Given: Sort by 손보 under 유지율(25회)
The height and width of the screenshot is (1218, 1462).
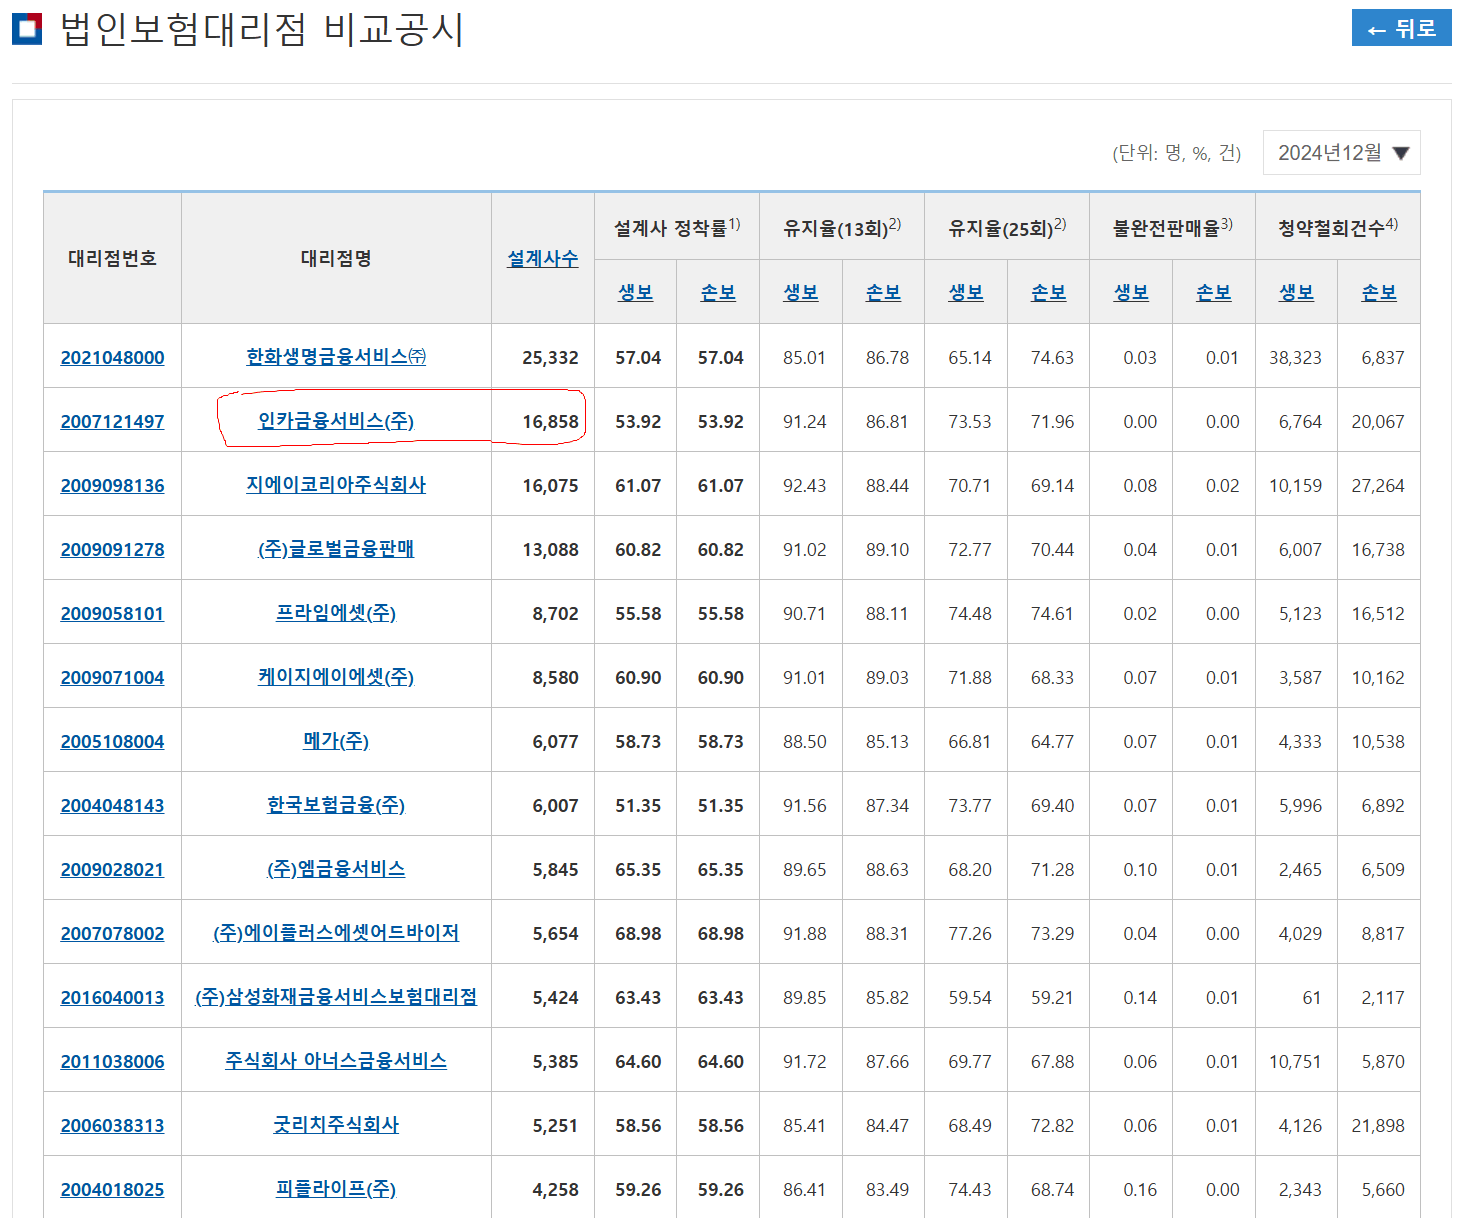Looking at the screenshot, I should point(1048,292).
